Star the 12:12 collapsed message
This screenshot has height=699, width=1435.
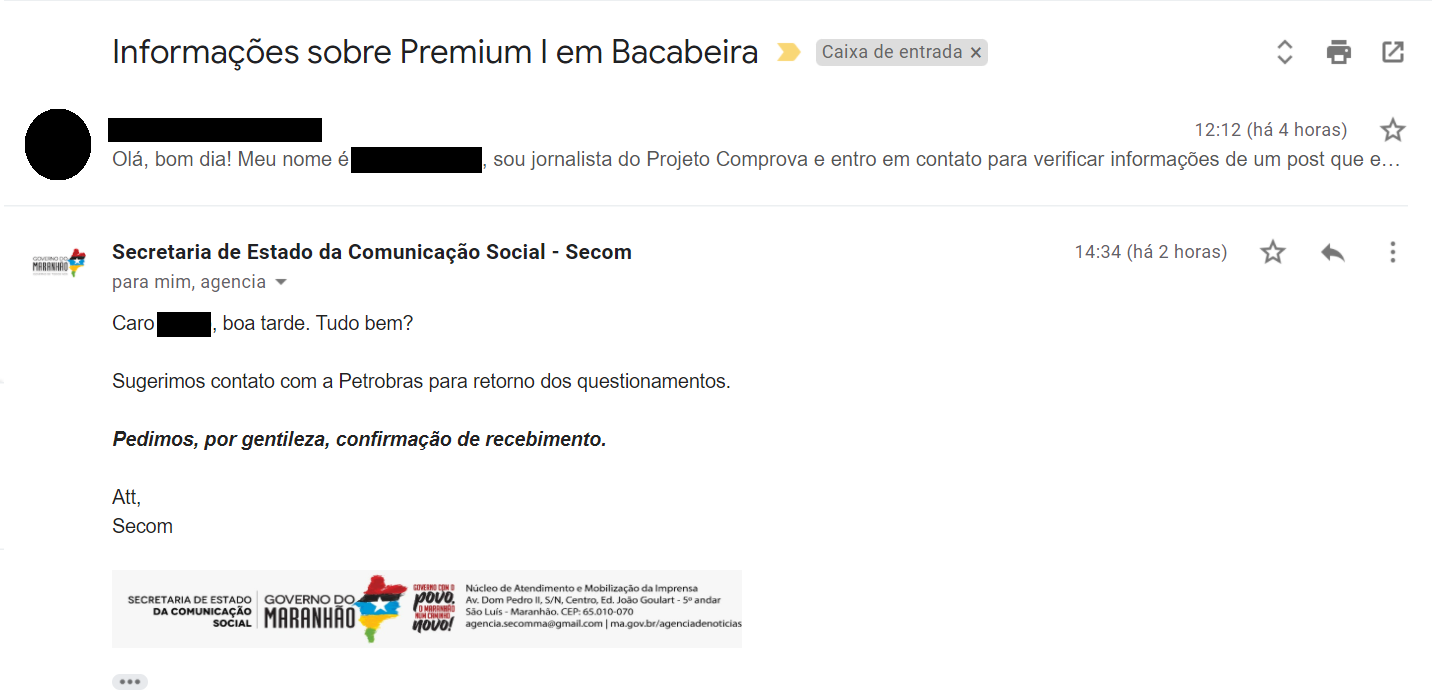(1392, 130)
